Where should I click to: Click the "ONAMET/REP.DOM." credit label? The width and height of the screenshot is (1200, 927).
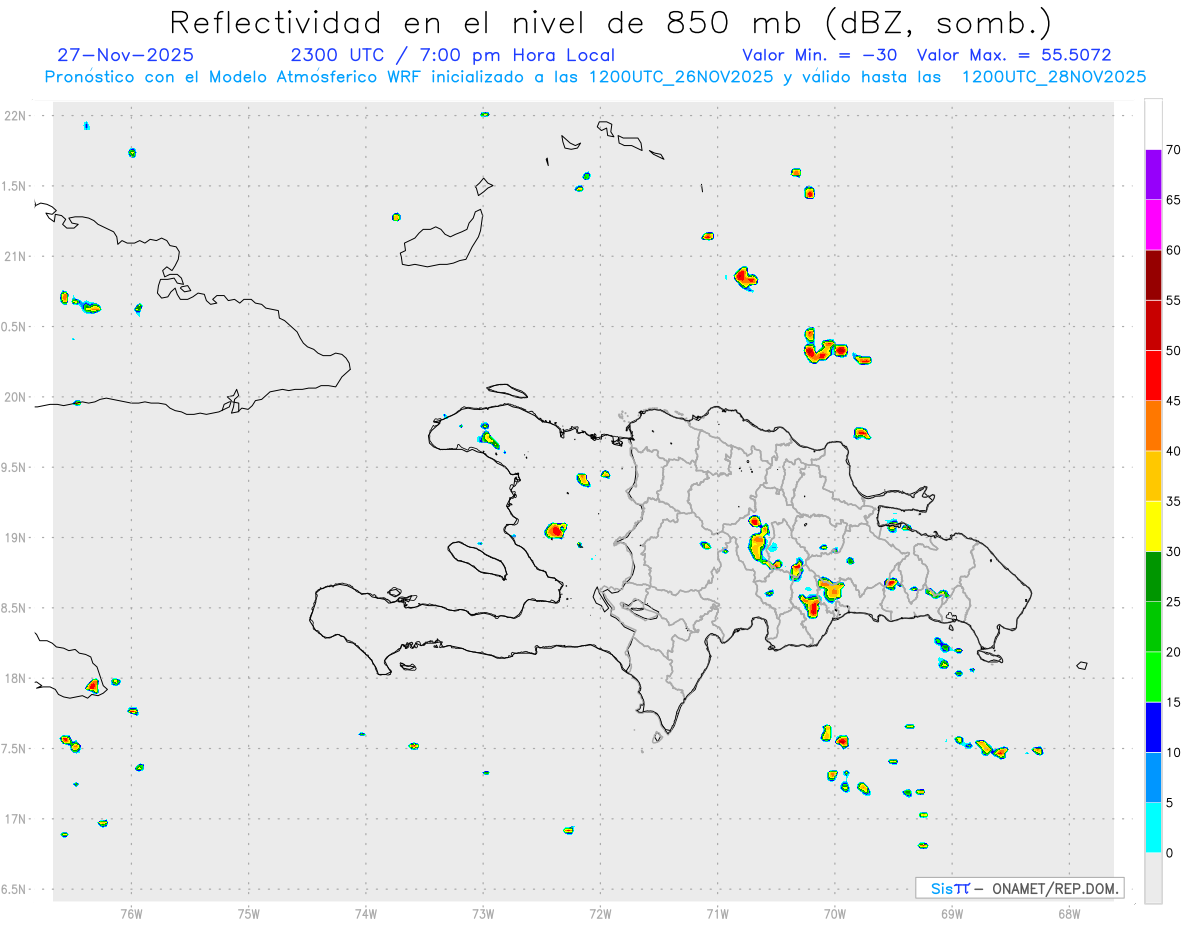click(1054, 888)
